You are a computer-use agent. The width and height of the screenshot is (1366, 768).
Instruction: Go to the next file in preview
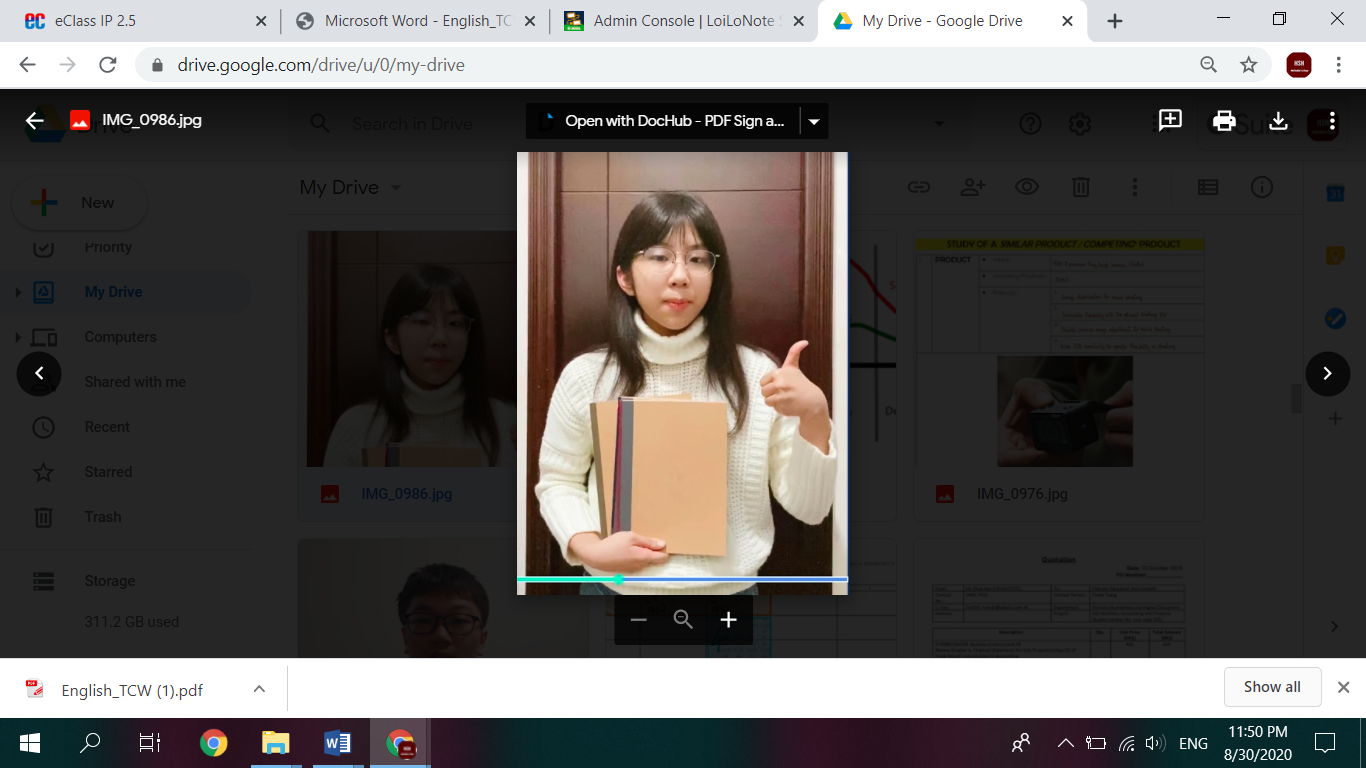click(x=1327, y=374)
